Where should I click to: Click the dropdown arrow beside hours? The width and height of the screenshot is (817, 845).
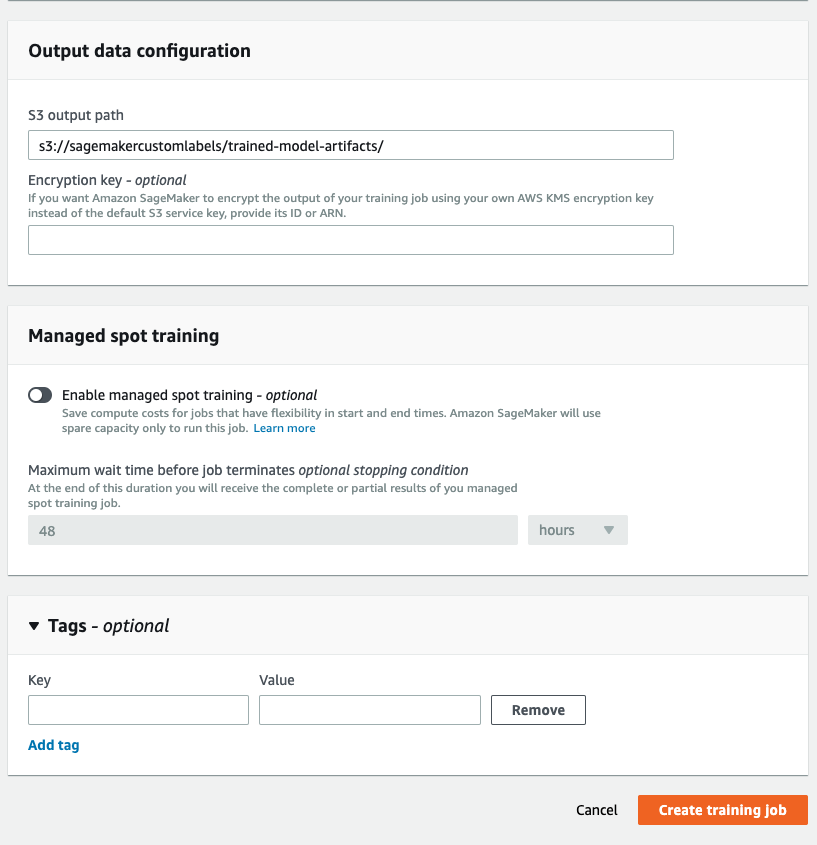pos(608,530)
